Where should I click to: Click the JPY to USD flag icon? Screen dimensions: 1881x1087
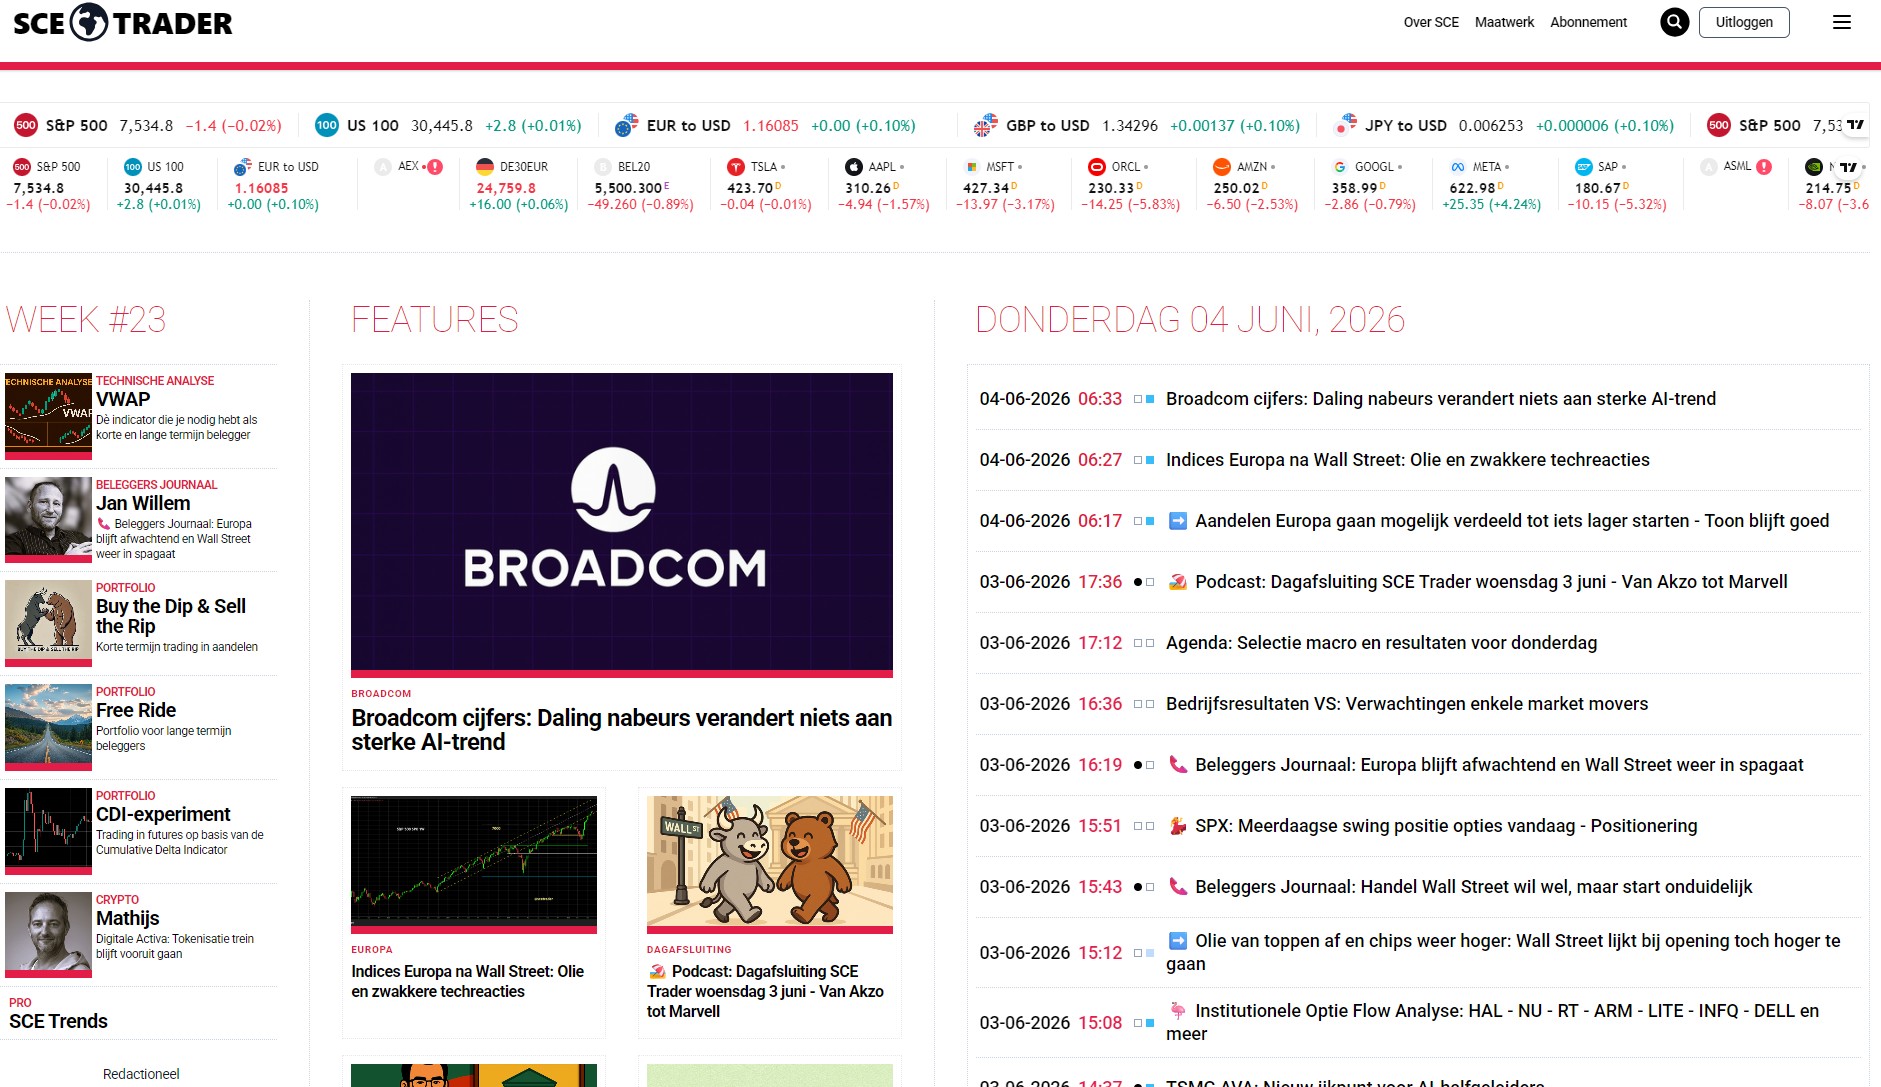pyautogui.click(x=1346, y=125)
